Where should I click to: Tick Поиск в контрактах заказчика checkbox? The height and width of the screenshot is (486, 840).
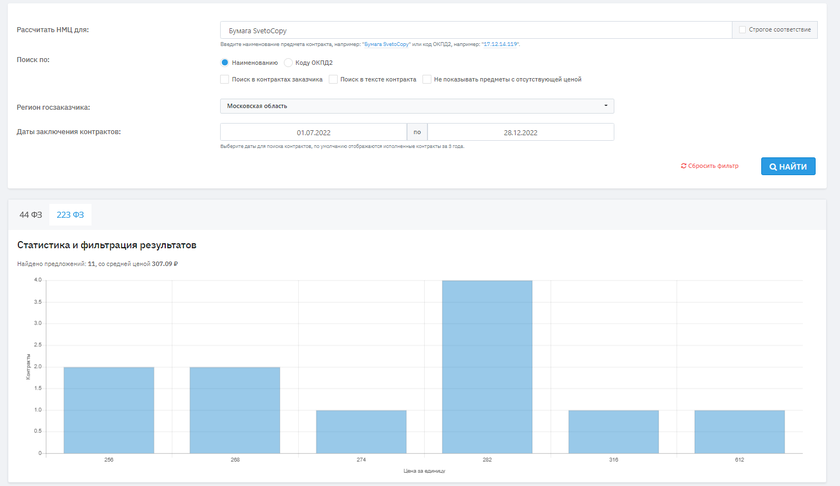225,79
